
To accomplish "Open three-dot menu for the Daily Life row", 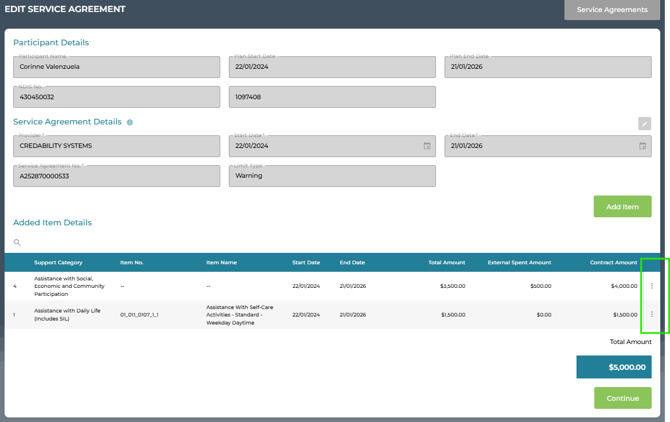I will 652,314.
